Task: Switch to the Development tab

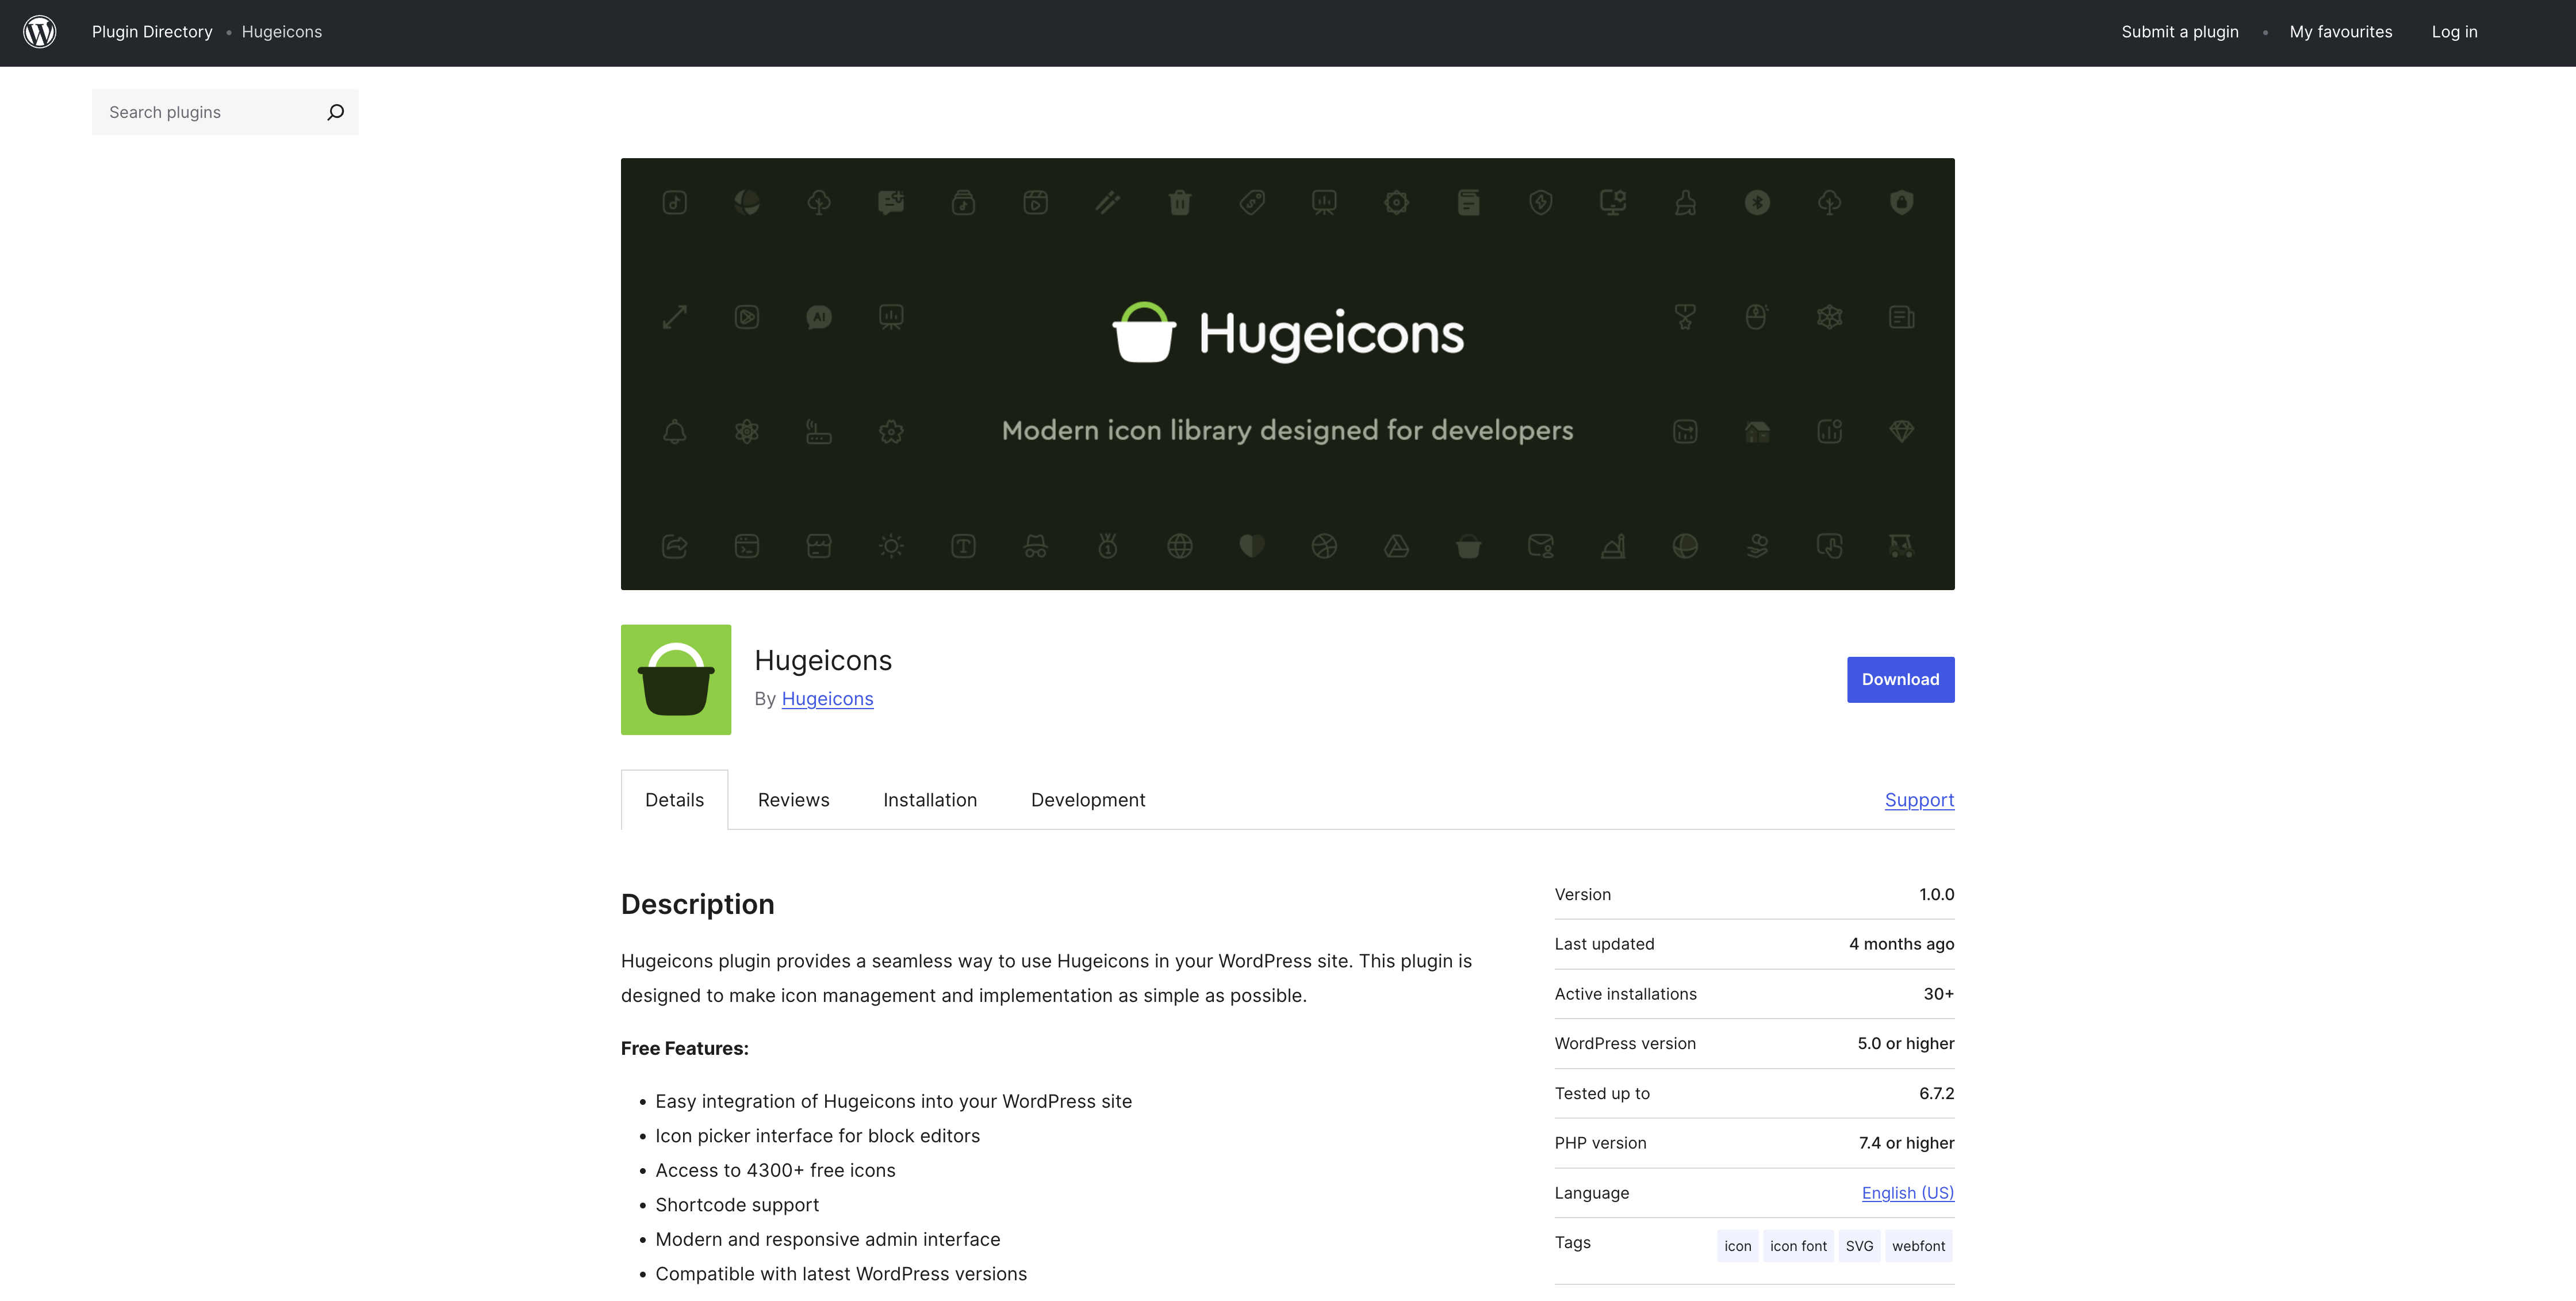Action: (1088, 799)
